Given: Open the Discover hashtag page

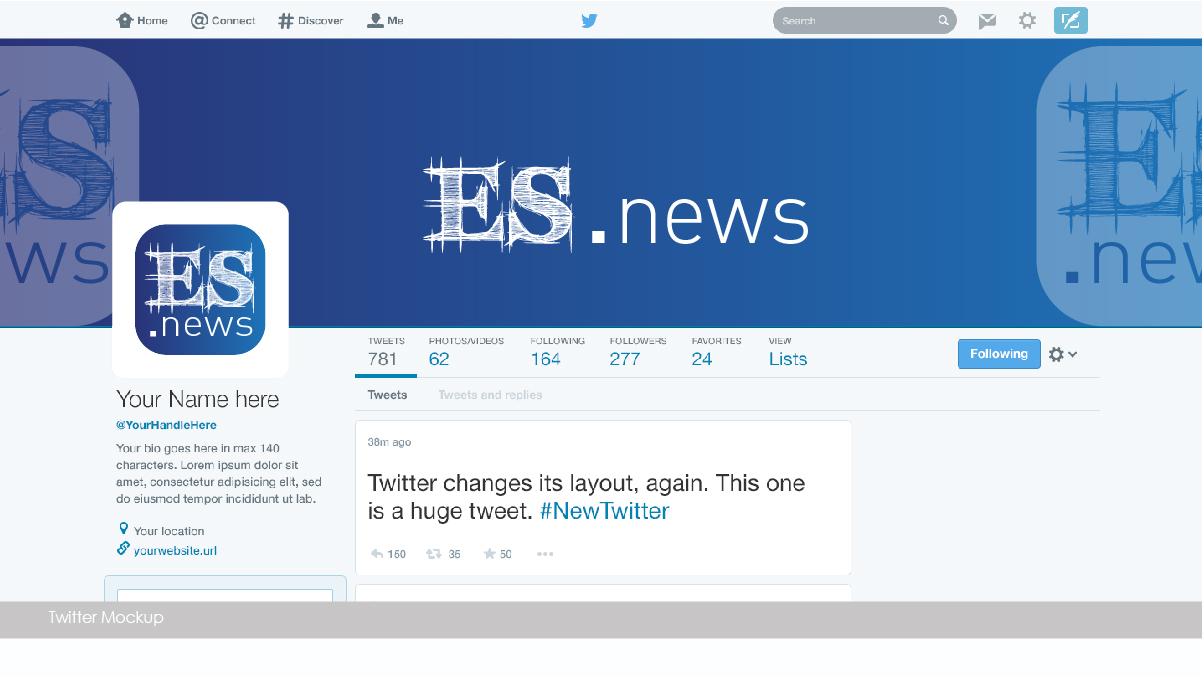Looking at the screenshot, I should 310,20.
